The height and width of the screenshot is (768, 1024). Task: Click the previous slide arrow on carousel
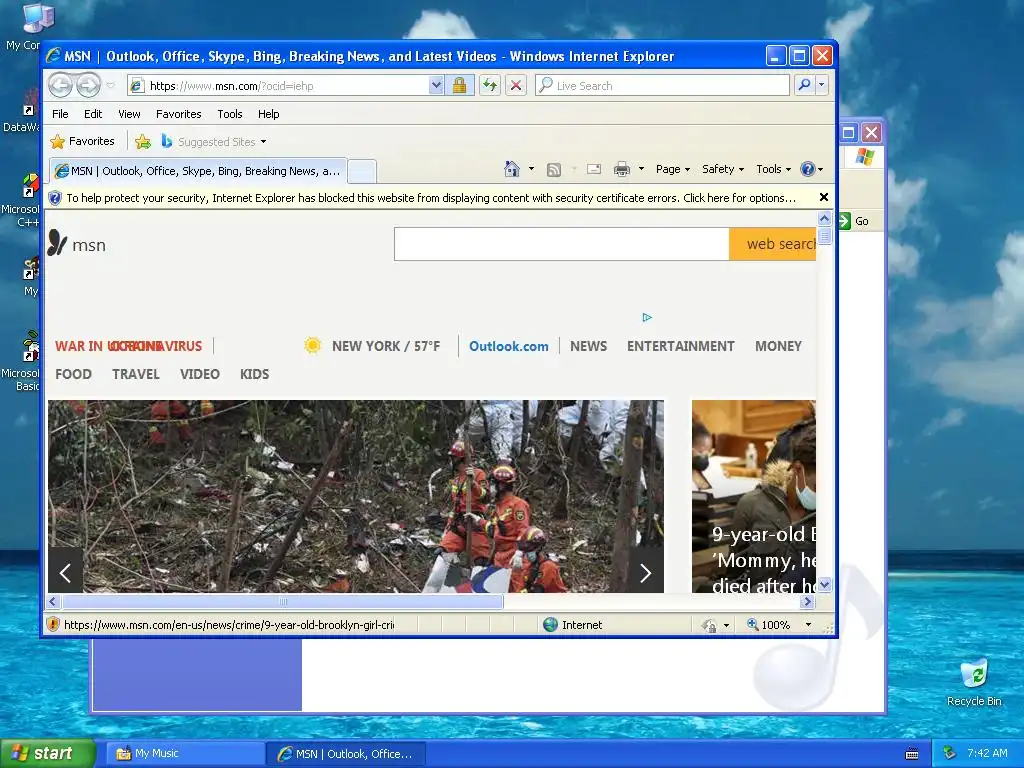[65, 573]
